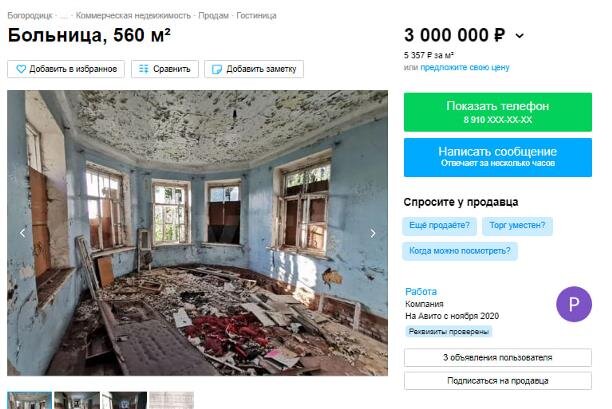
Task: Click the compare list icon
Action: point(144,69)
